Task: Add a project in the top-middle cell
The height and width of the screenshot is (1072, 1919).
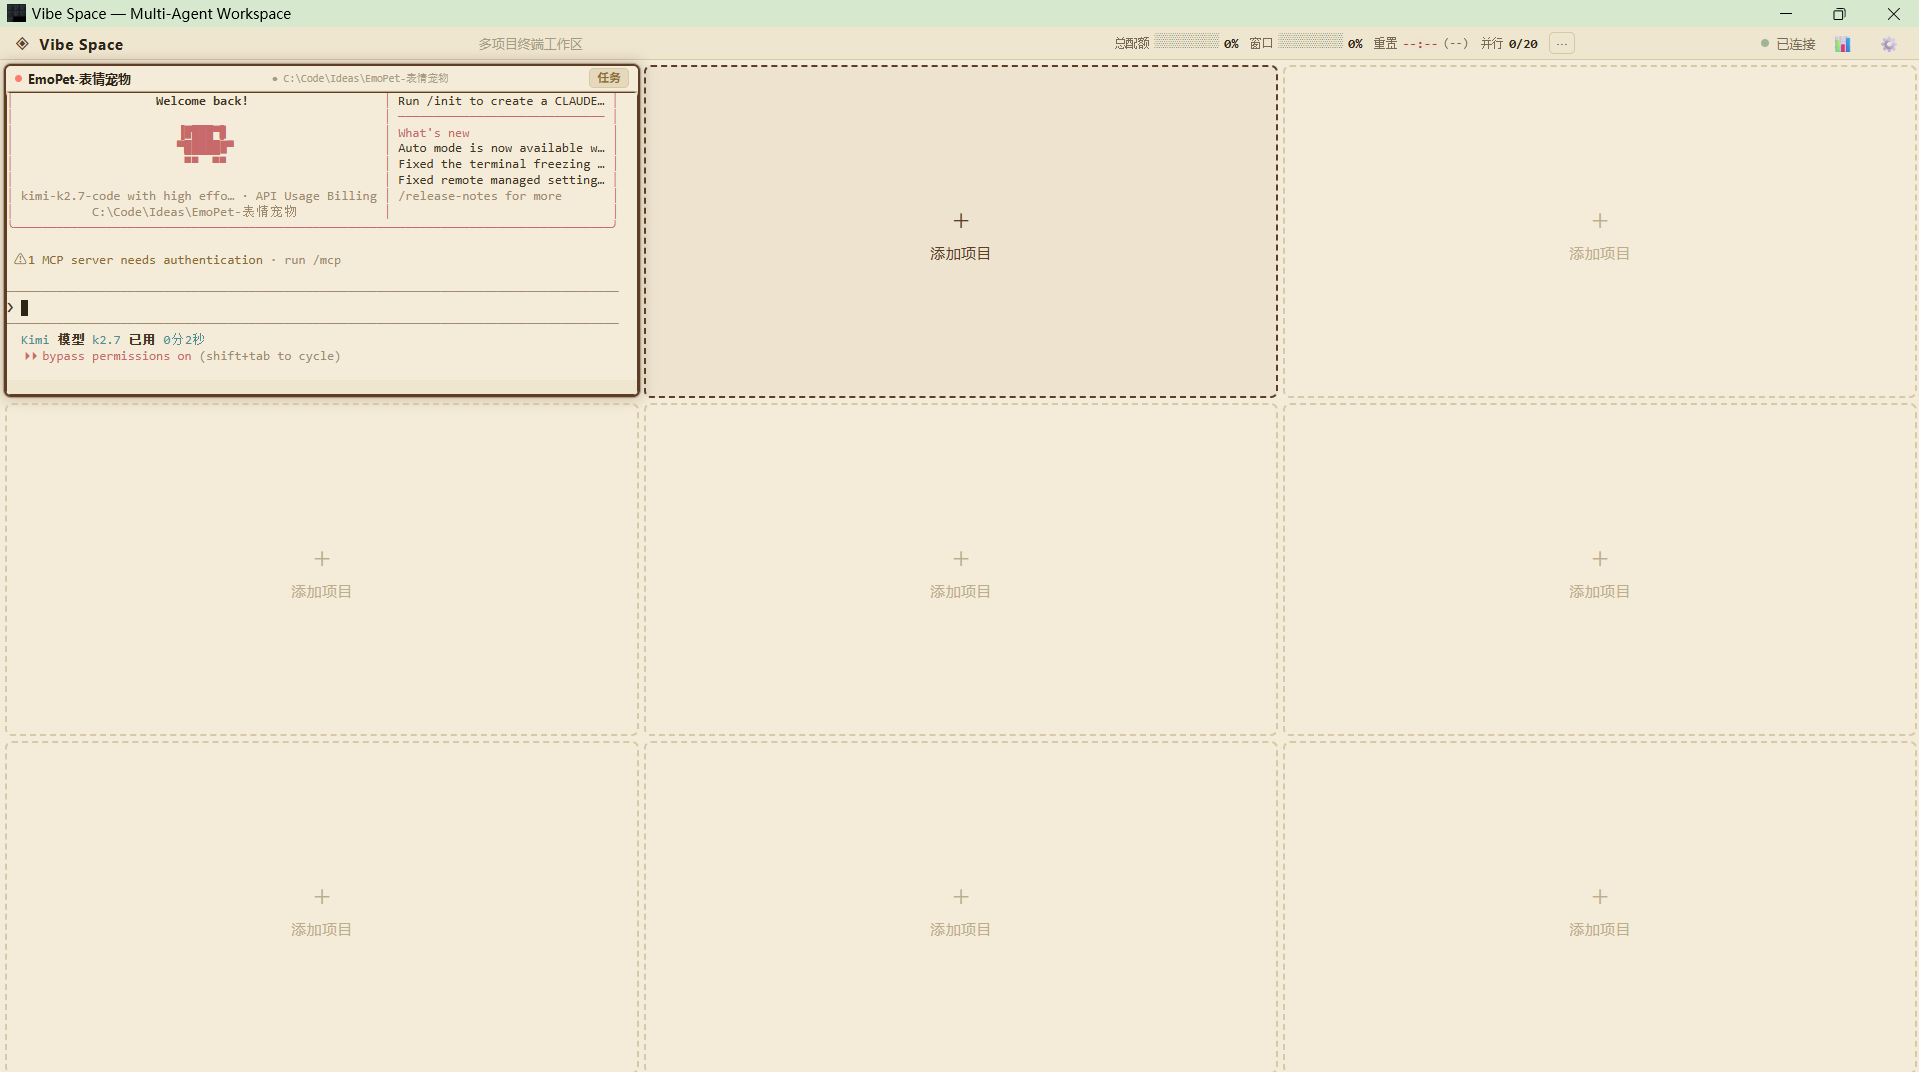Action: click(960, 232)
